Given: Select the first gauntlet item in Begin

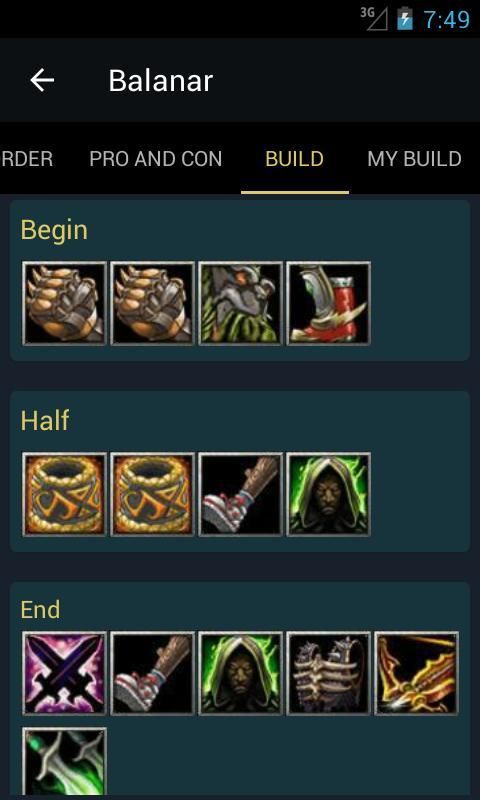Looking at the screenshot, I should click(x=64, y=304).
